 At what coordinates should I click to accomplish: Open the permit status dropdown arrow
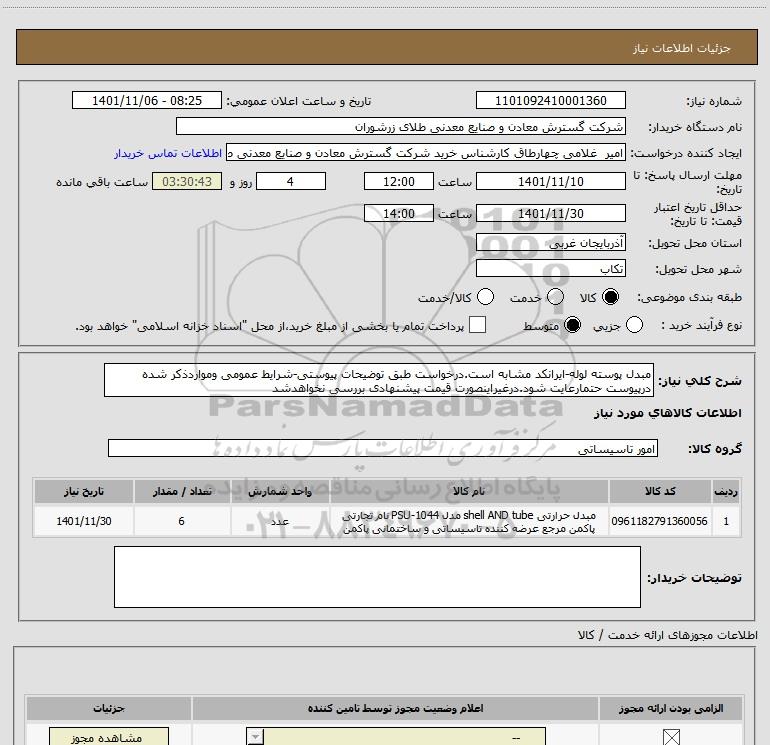255,737
